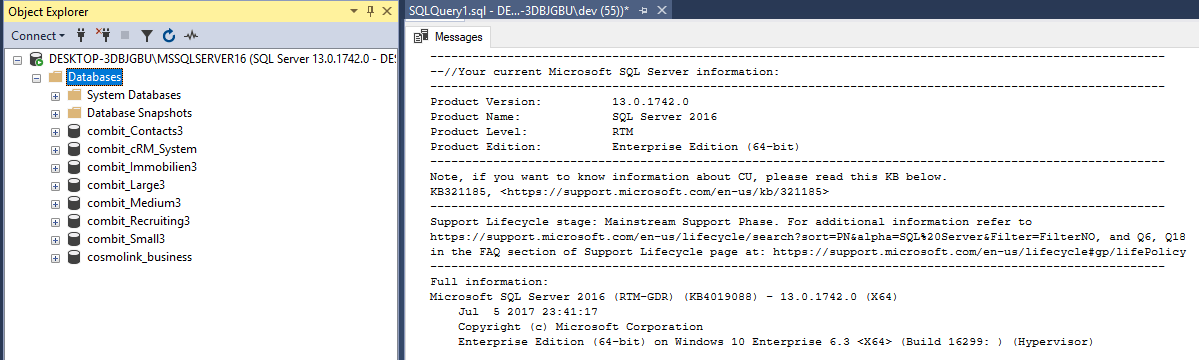Open the Connect dropdown in Object Explorer
Screen dimensions: 1199x360
pos(38,35)
